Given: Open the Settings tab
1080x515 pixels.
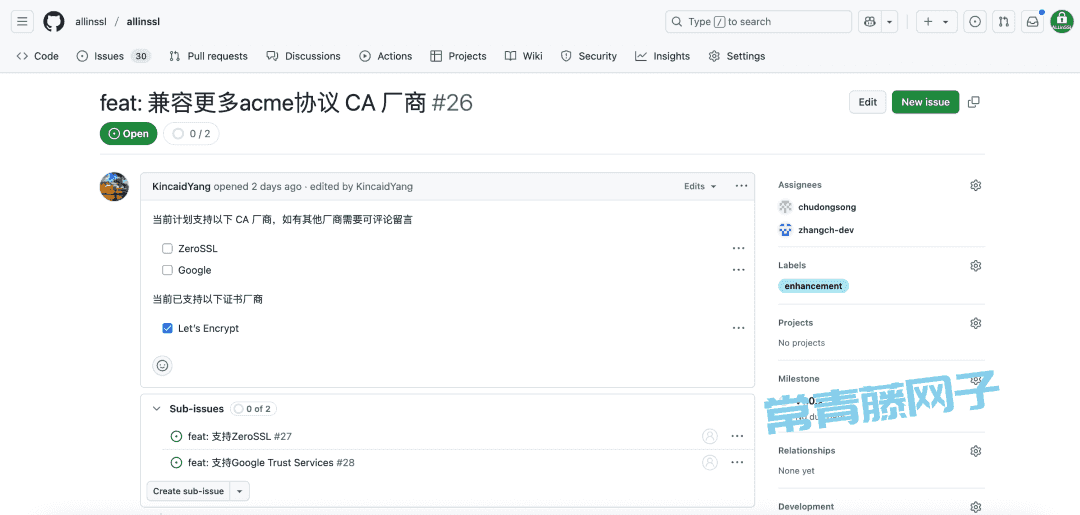Looking at the screenshot, I should (x=737, y=56).
